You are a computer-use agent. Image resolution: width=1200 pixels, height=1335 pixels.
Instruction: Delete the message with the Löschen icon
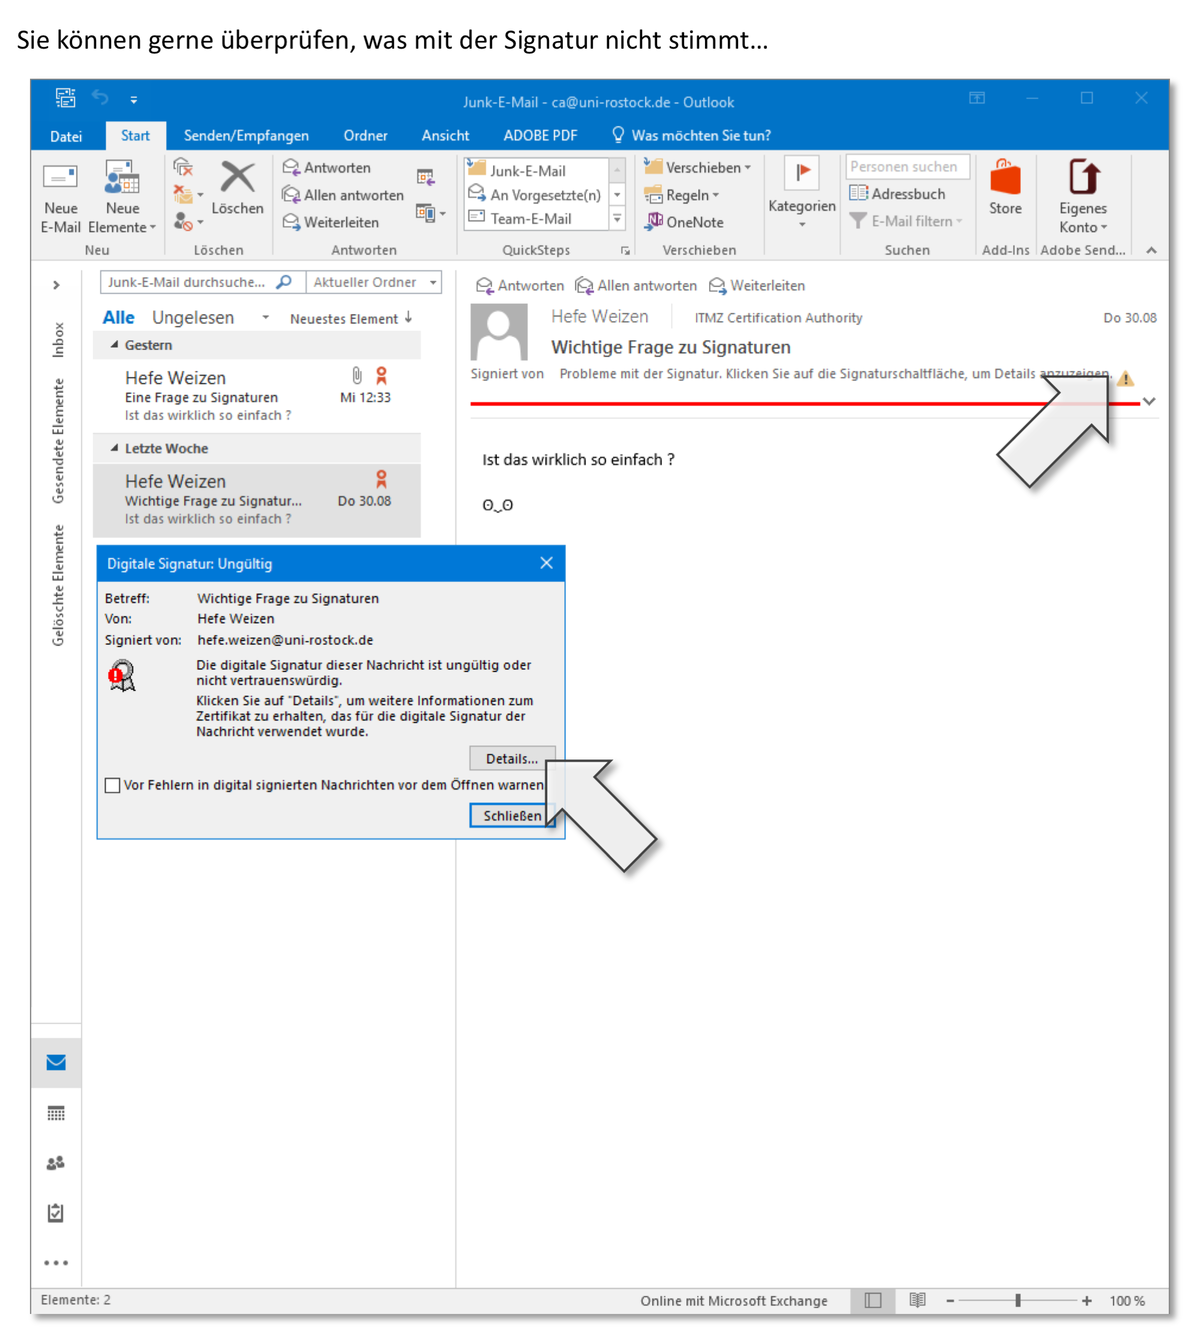237,188
